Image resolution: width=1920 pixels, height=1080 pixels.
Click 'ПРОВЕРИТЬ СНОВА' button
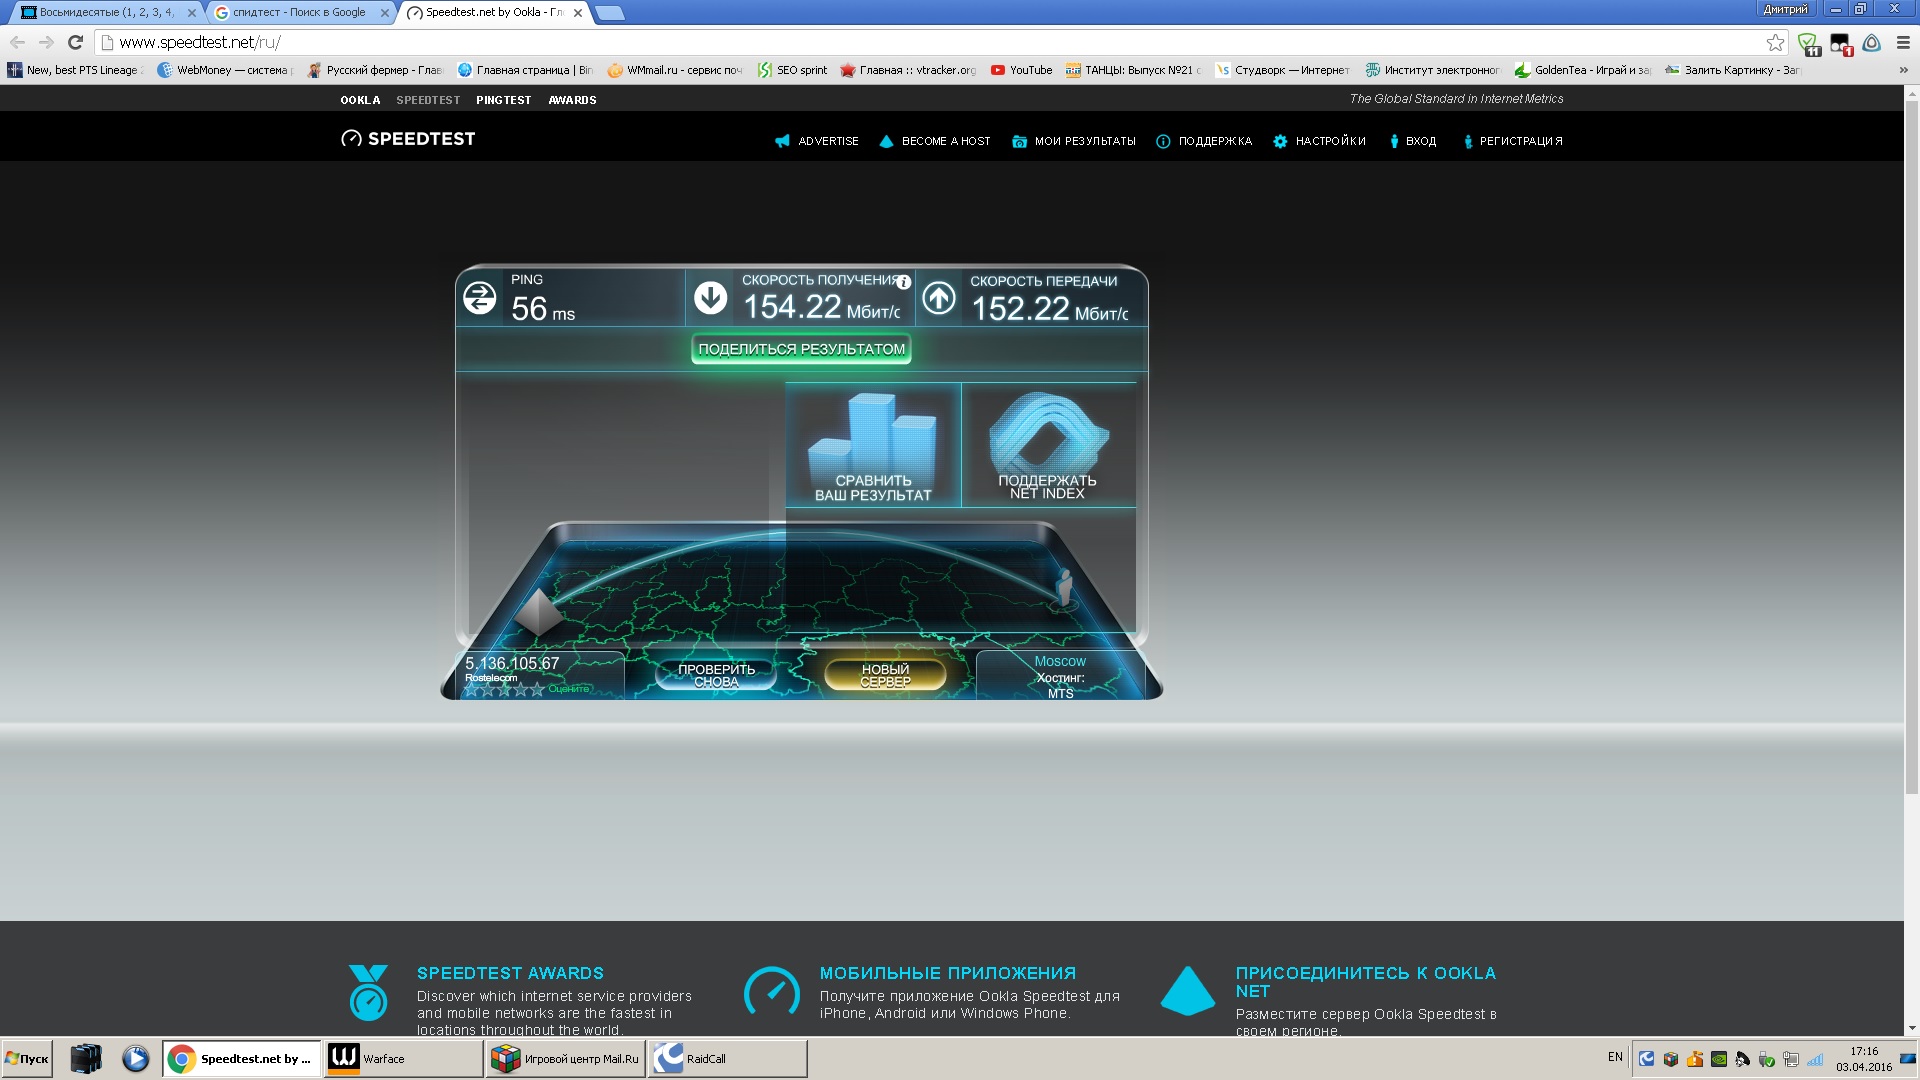(x=716, y=675)
